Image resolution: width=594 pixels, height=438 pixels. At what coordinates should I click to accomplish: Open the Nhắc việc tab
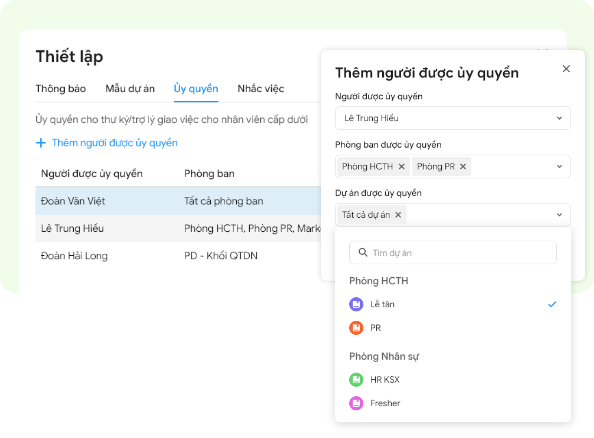coord(261,89)
